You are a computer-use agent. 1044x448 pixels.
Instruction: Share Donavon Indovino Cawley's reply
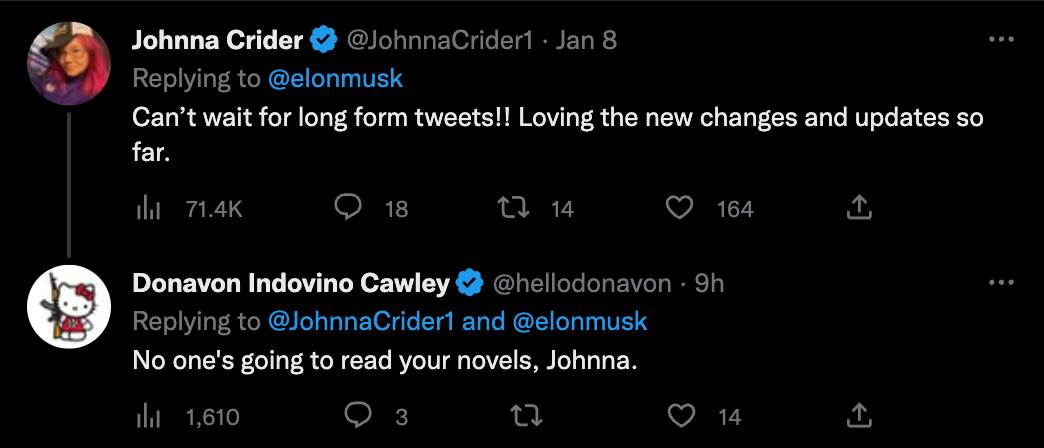click(x=859, y=415)
